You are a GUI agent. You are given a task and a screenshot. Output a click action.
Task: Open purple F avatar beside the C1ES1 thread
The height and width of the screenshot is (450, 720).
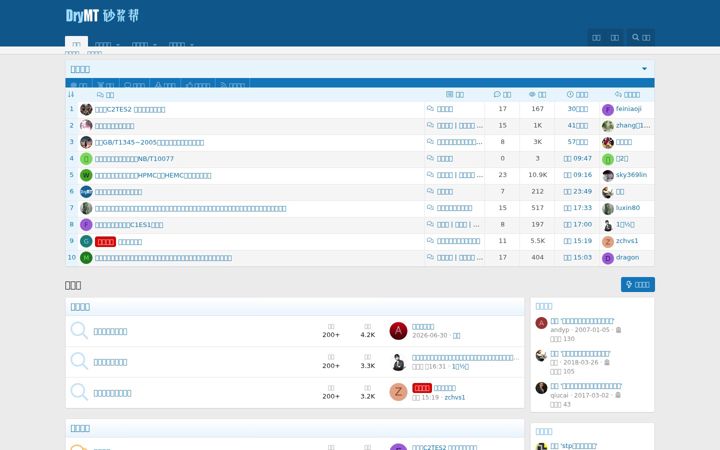86,225
